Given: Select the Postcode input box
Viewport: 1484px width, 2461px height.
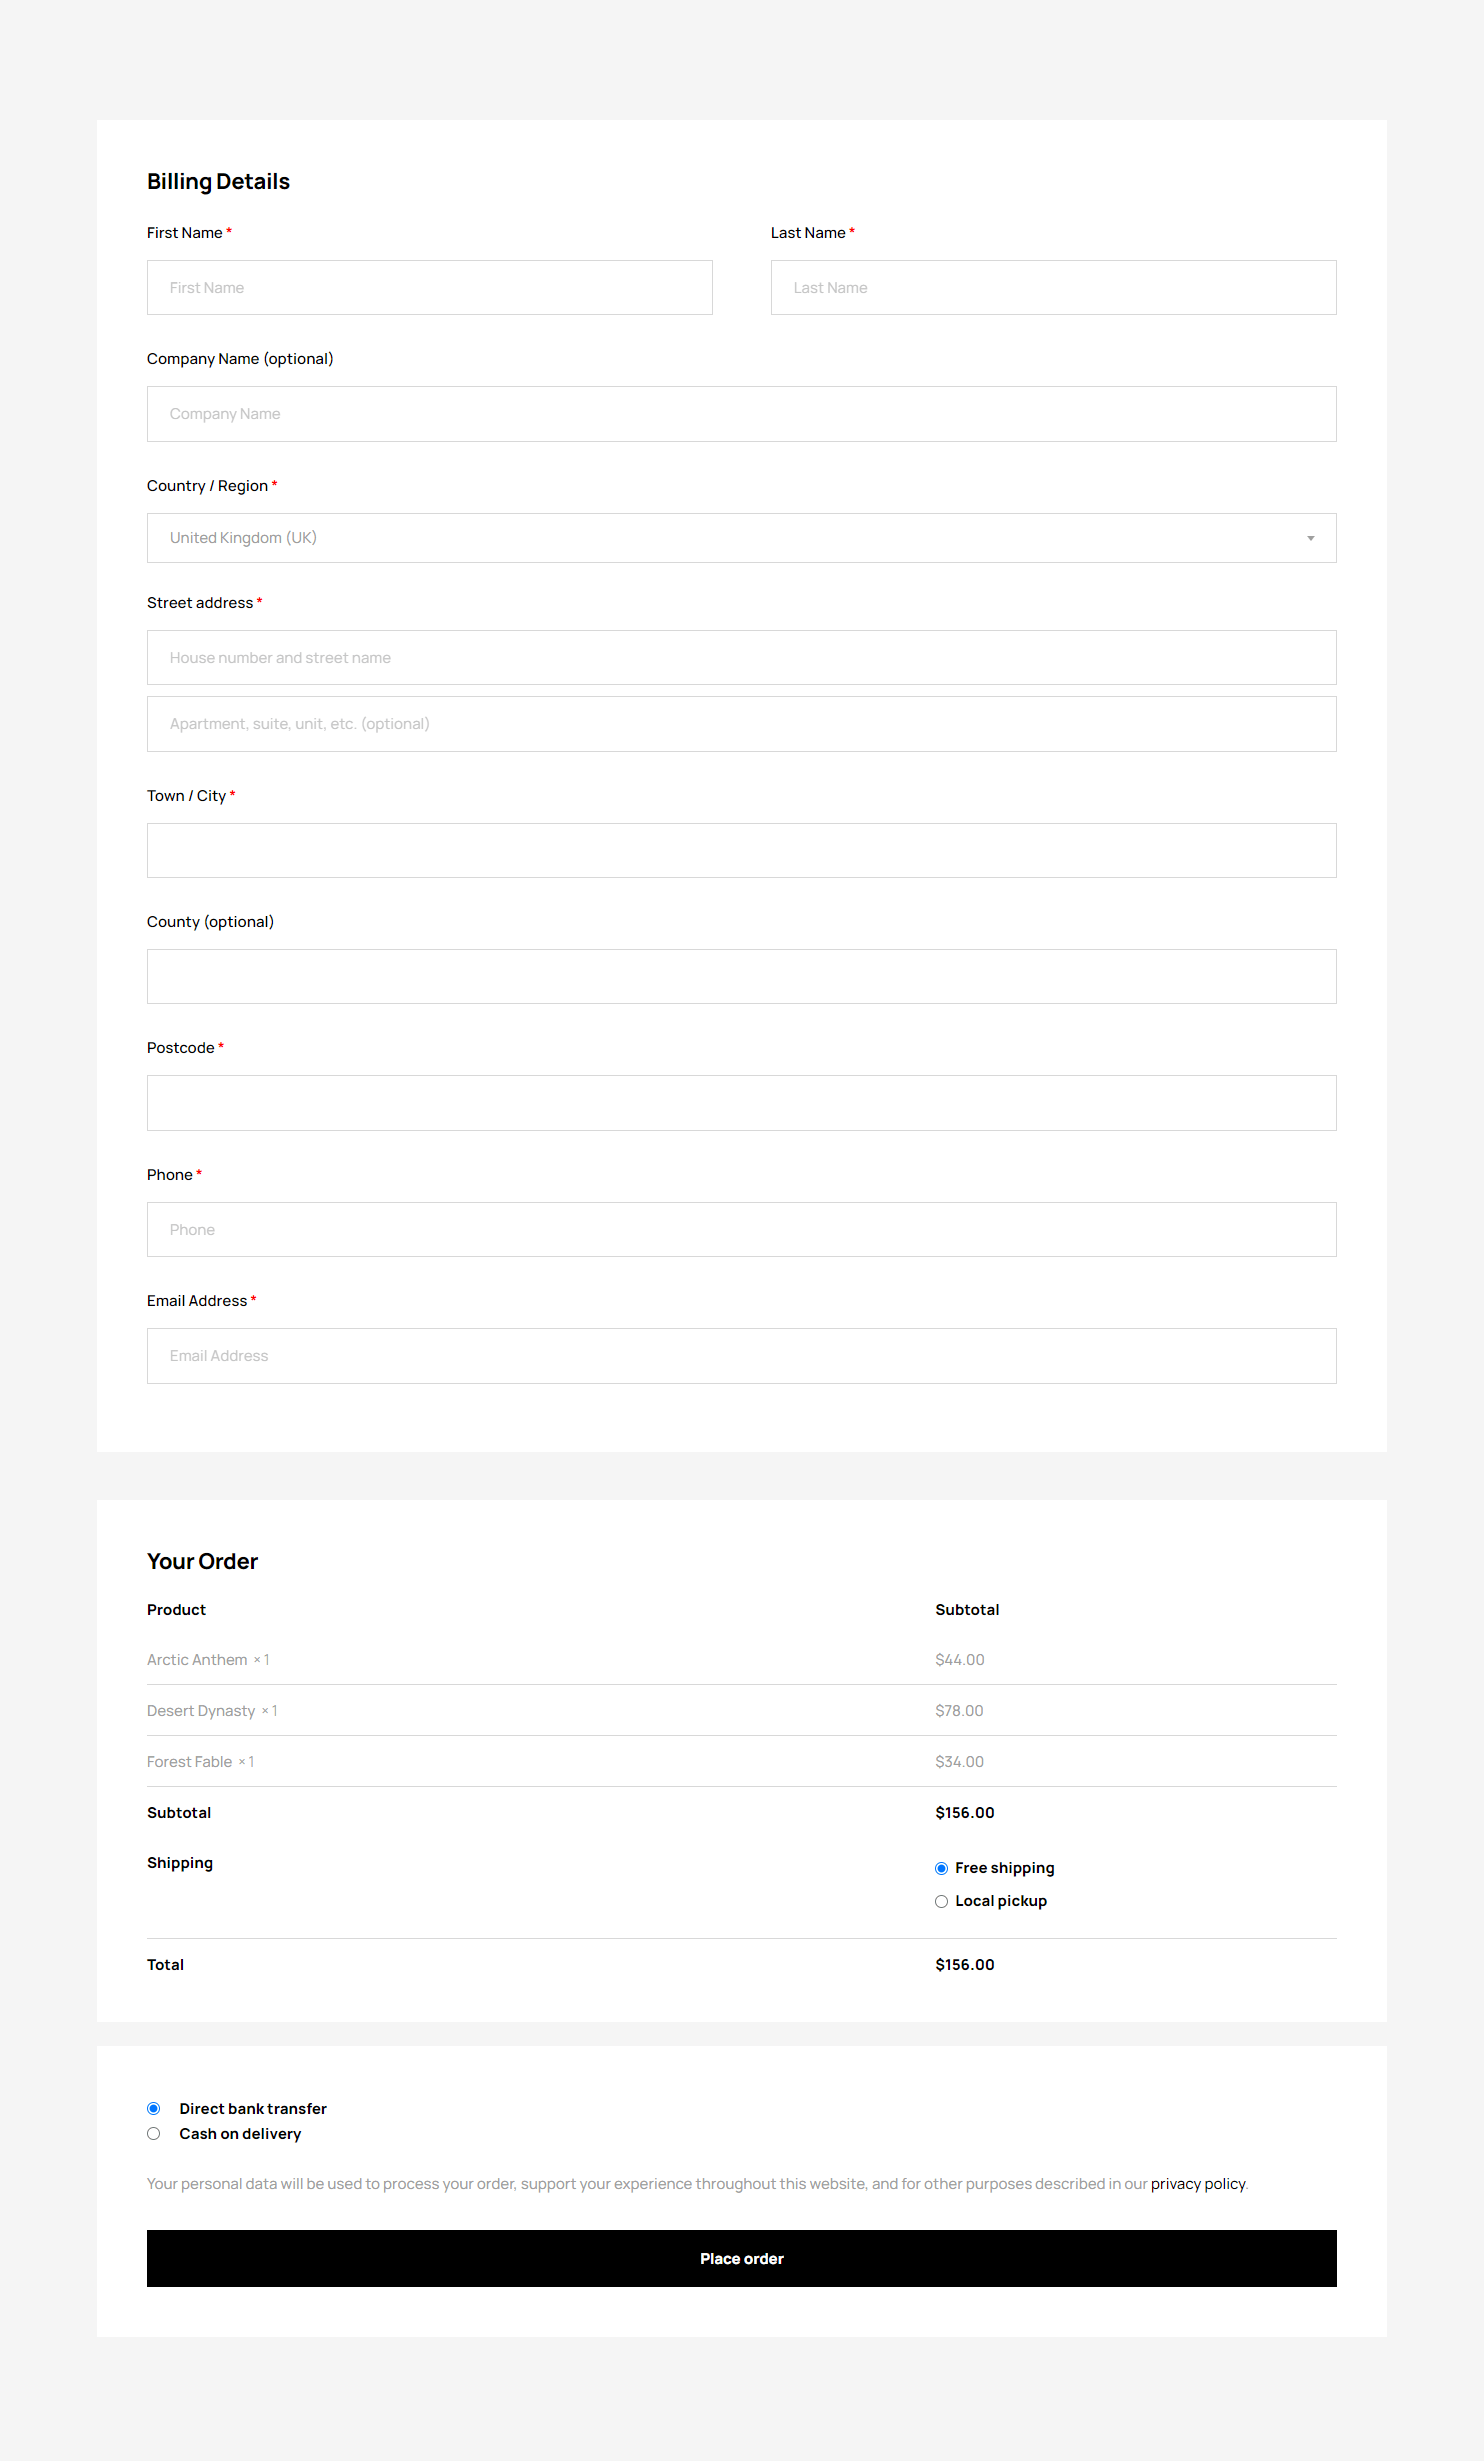Looking at the screenshot, I should point(741,1103).
